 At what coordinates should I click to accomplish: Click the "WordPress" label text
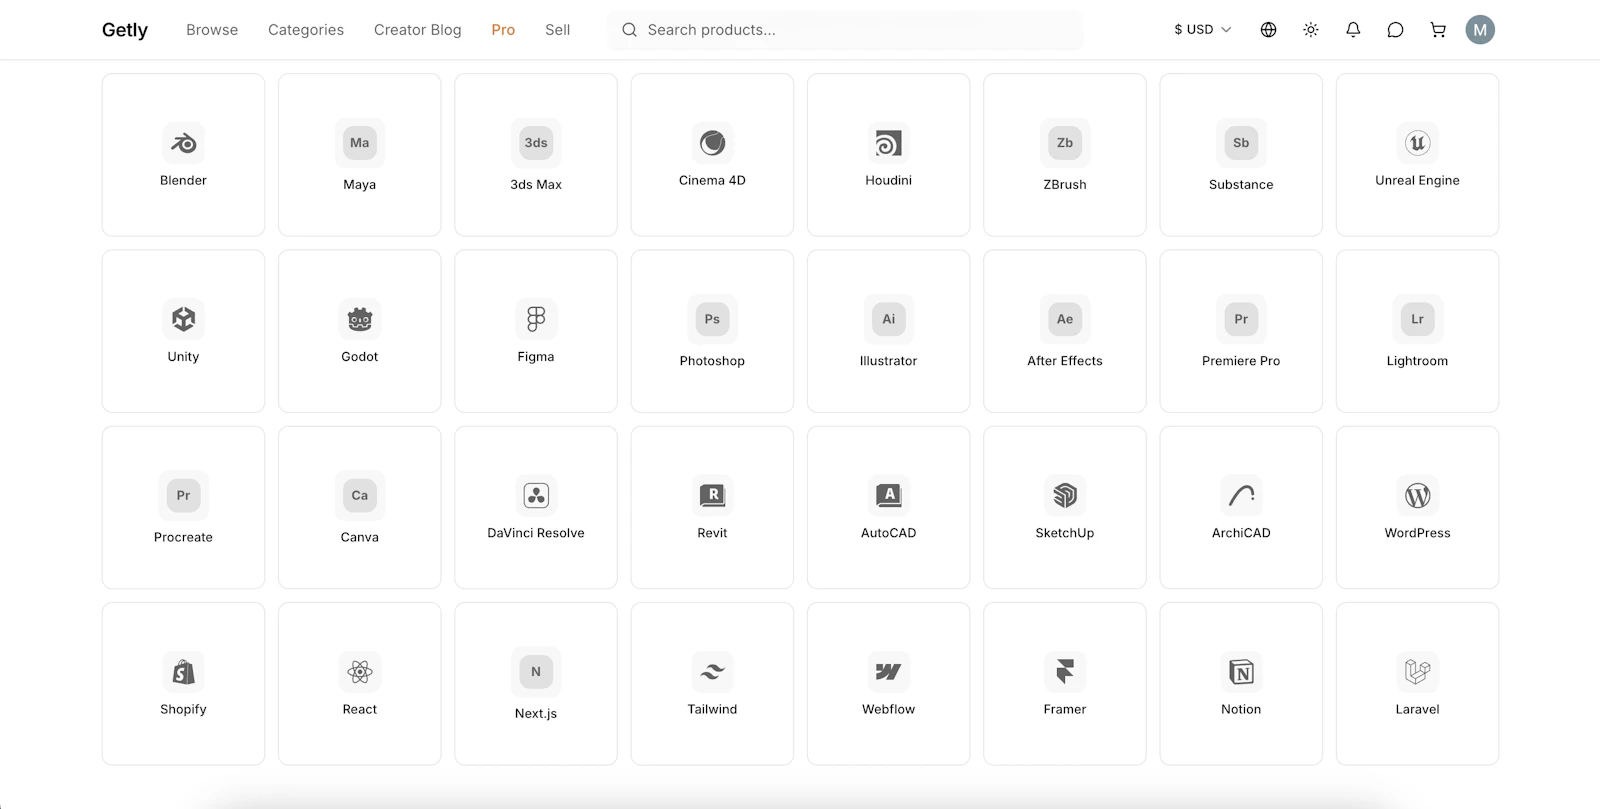pos(1417,533)
